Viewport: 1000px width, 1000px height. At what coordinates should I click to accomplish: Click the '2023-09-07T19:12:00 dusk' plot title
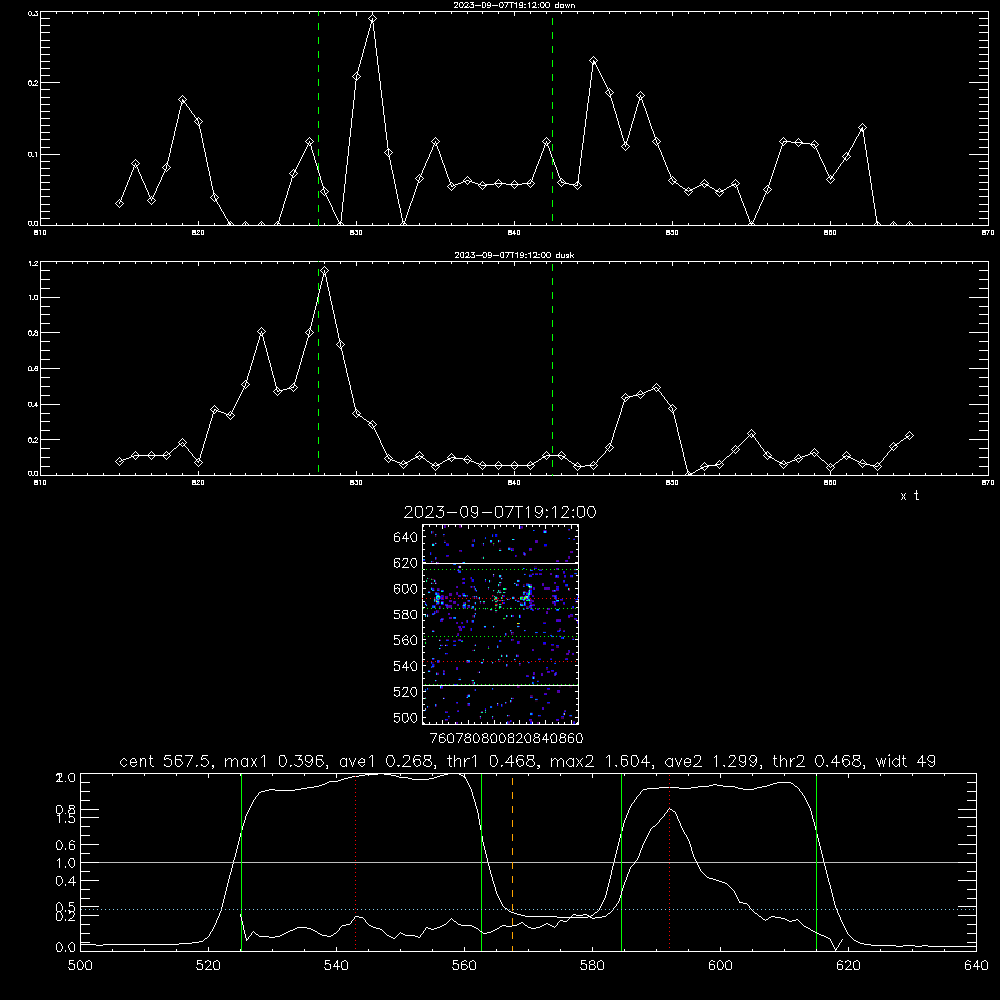pos(514,255)
